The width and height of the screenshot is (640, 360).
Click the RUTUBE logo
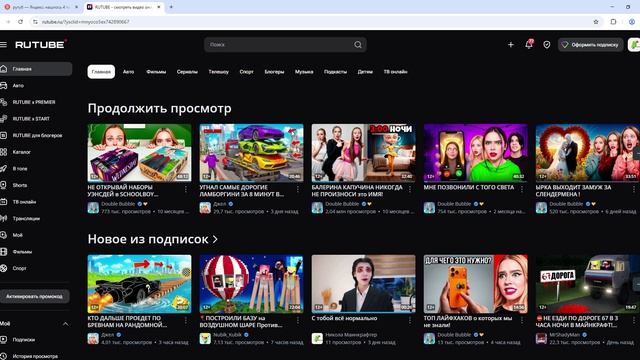[41, 44]
